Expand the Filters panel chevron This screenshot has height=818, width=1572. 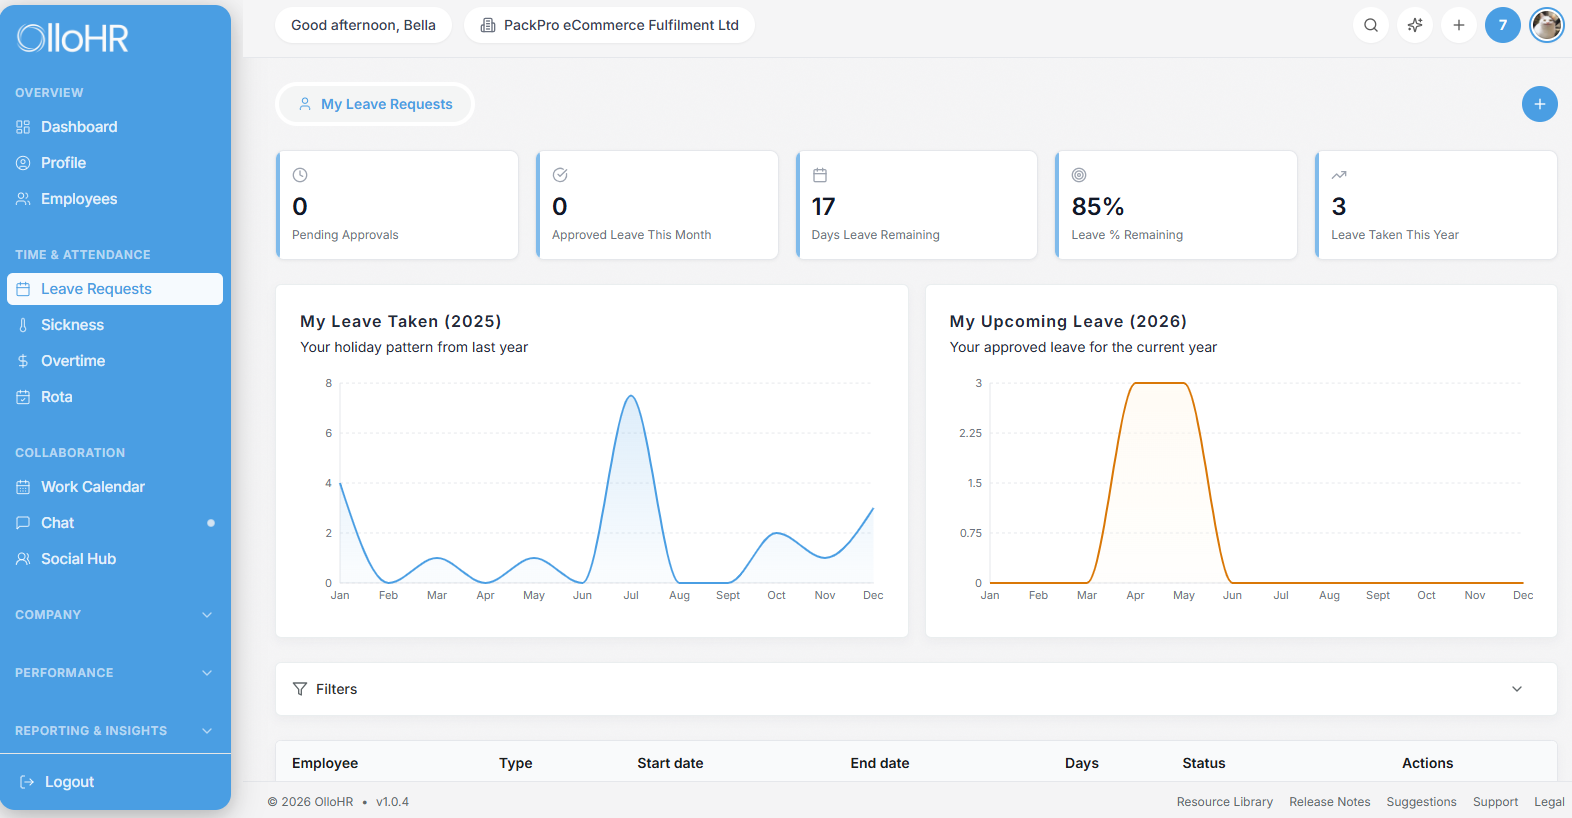coord(1516,689)
